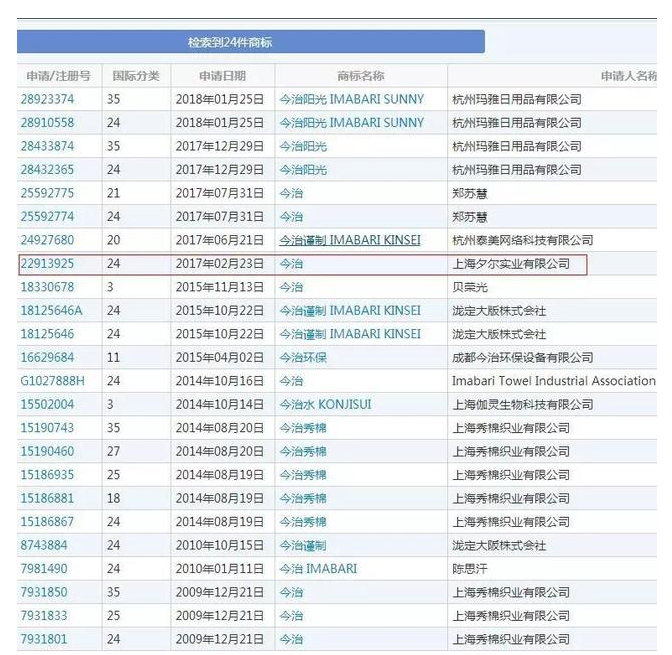Click registration number 18330678

point(47,287)
